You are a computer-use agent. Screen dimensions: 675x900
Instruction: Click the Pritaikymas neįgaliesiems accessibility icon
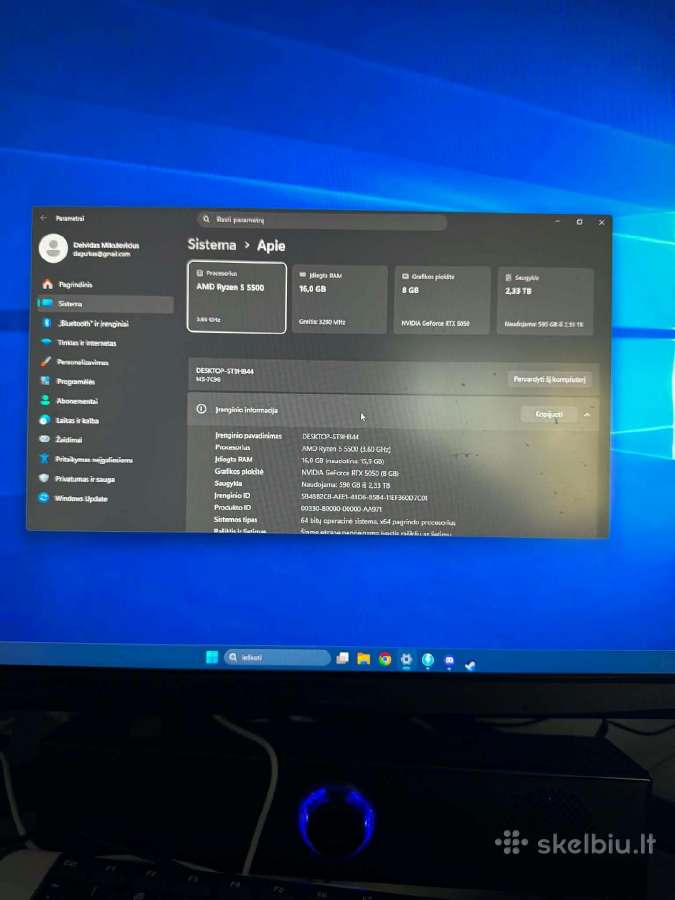(44, 459)
